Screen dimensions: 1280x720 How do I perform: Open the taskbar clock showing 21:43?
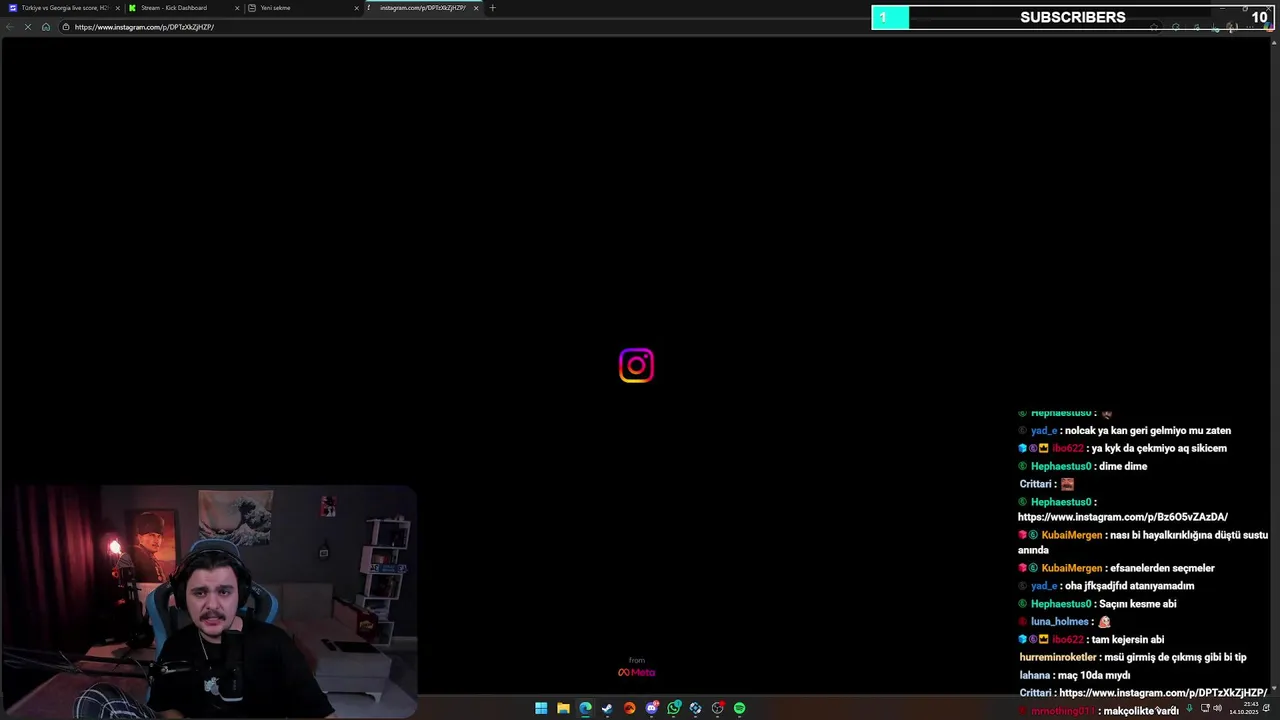point(1244,708)
